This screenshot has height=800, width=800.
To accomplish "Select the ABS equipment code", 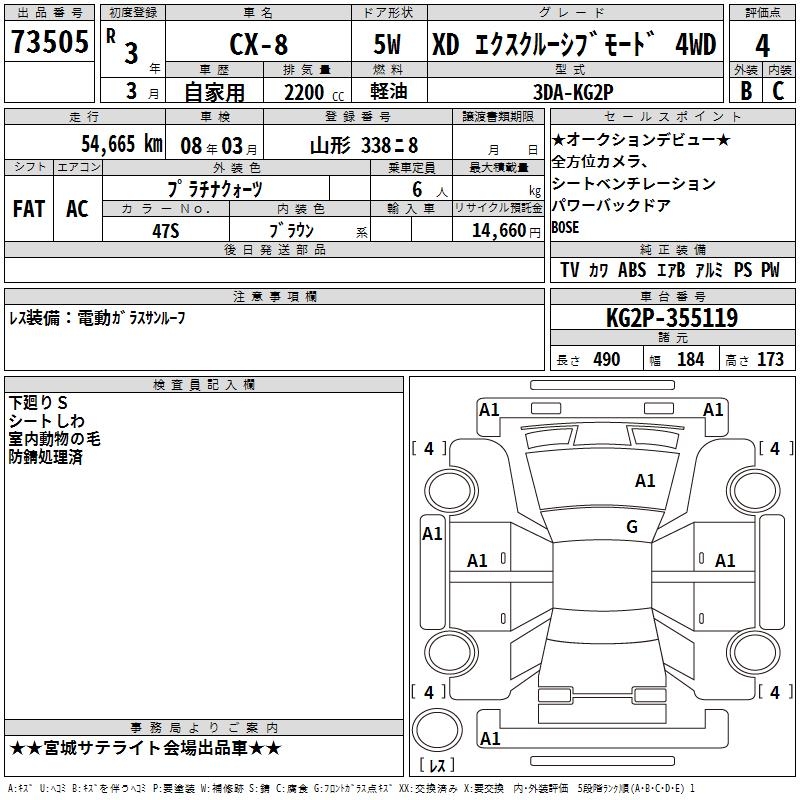I will point(632,270).
